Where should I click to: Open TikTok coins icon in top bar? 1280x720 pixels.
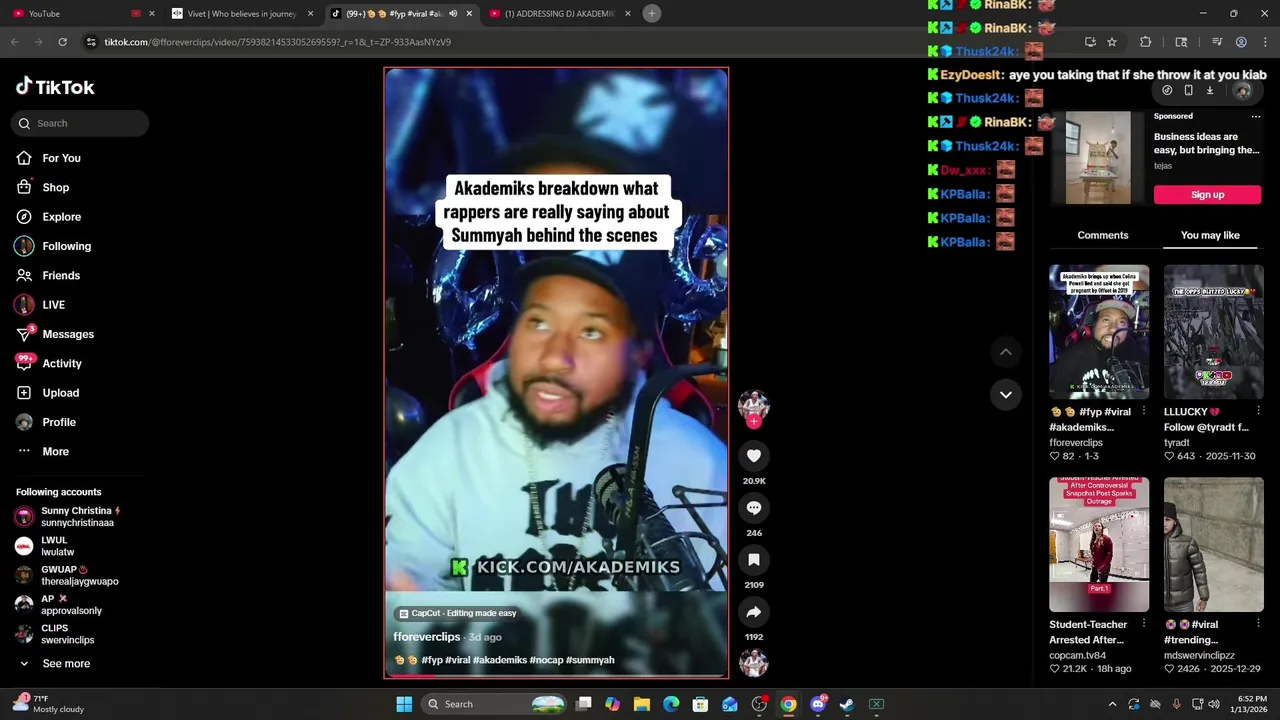point(1167,90)
